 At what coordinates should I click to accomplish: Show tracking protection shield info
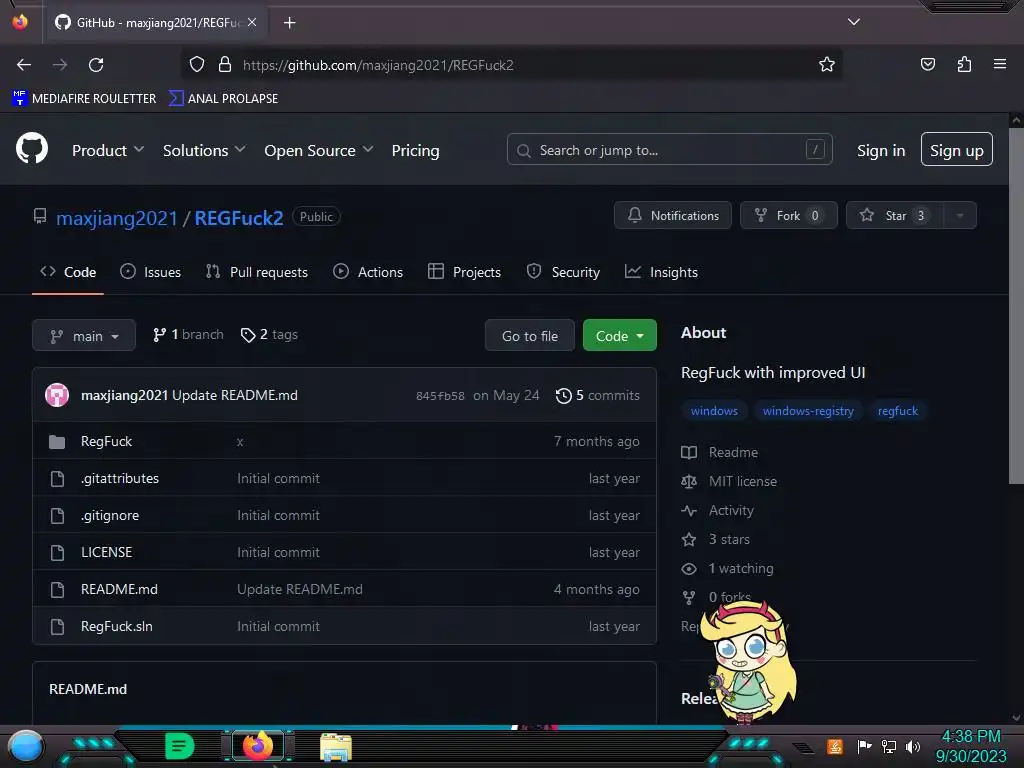pos(197,65)
